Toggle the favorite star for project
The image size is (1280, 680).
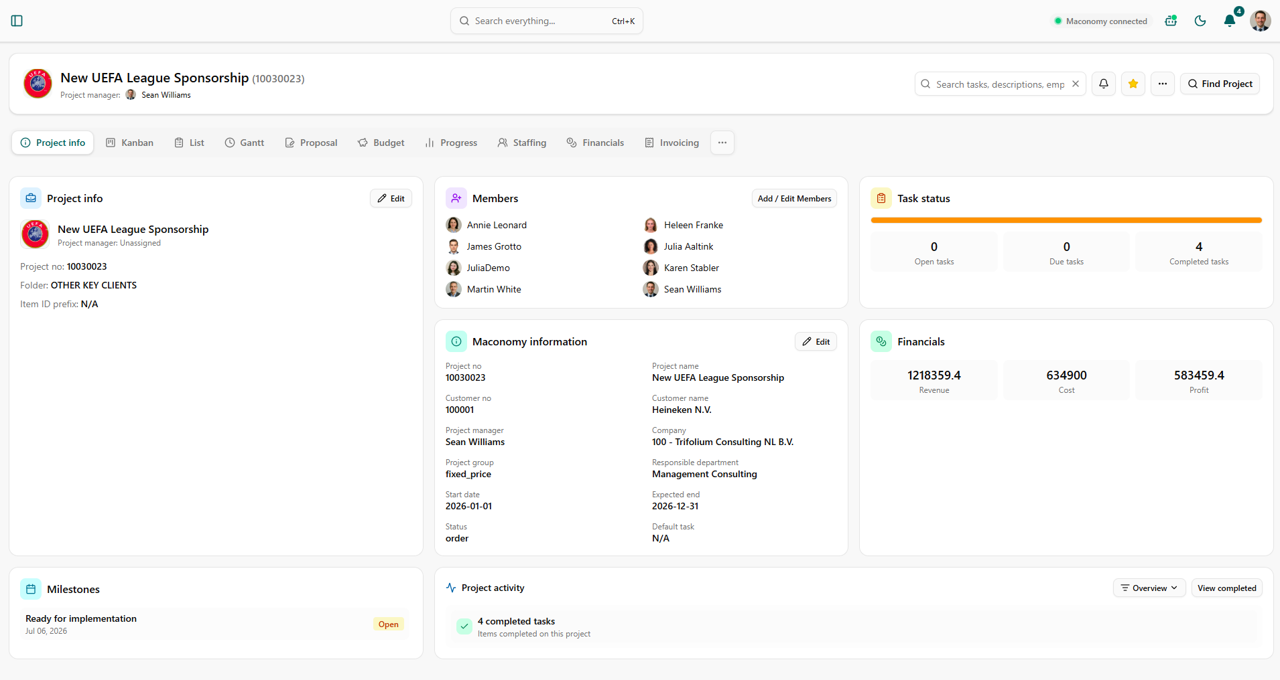(x=1133, y=84)
